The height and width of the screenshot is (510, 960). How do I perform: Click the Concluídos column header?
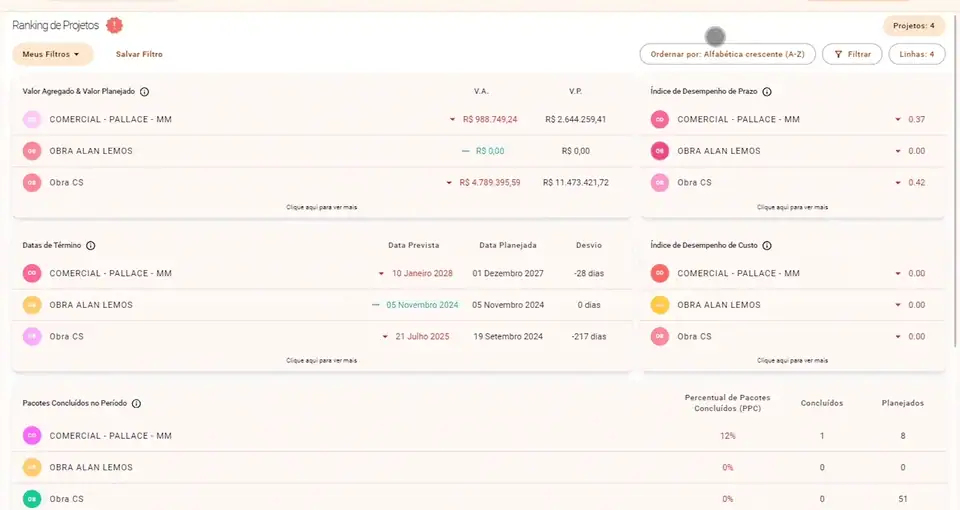(x=822, y=403)
